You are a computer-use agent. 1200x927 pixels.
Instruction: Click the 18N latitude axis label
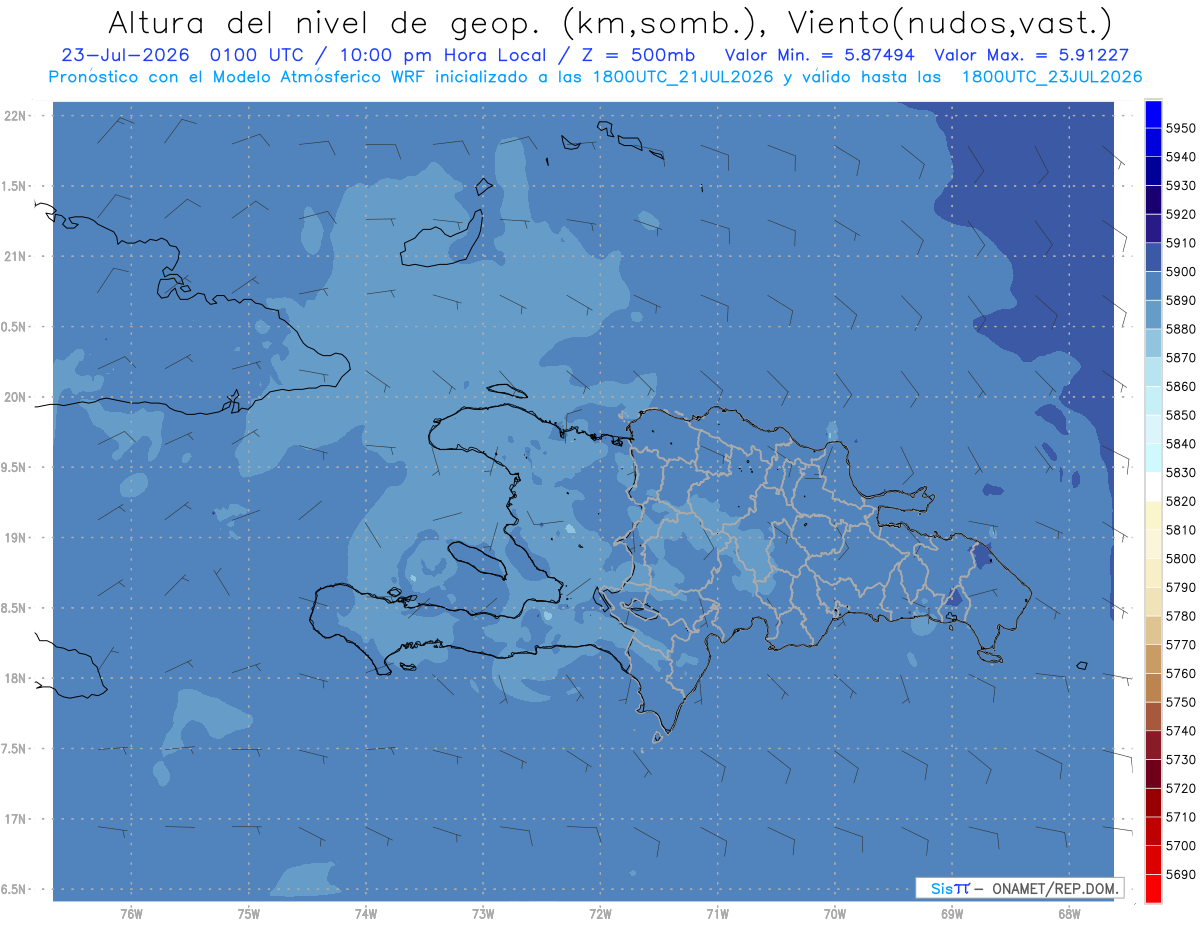pos(15,678)
